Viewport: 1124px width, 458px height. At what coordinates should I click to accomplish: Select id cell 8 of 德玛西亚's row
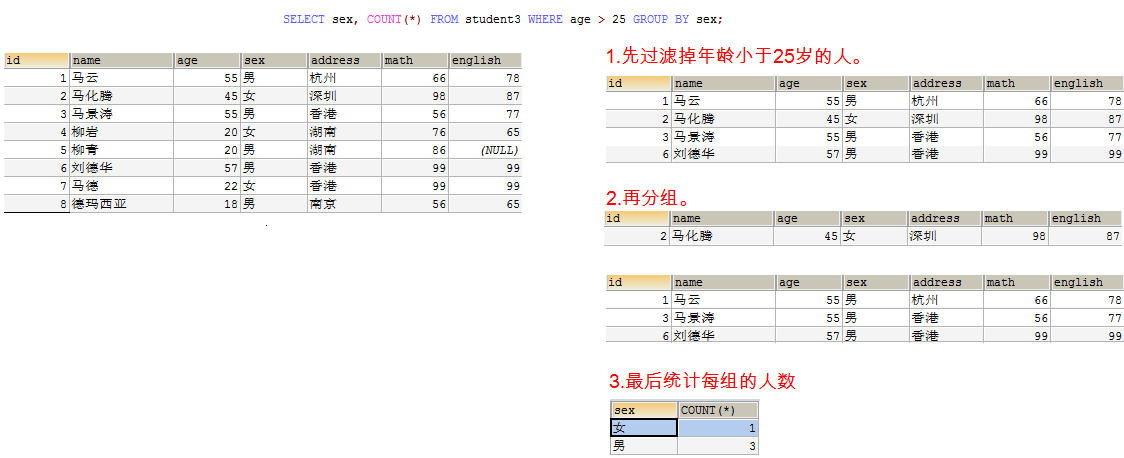coord(37,204)
